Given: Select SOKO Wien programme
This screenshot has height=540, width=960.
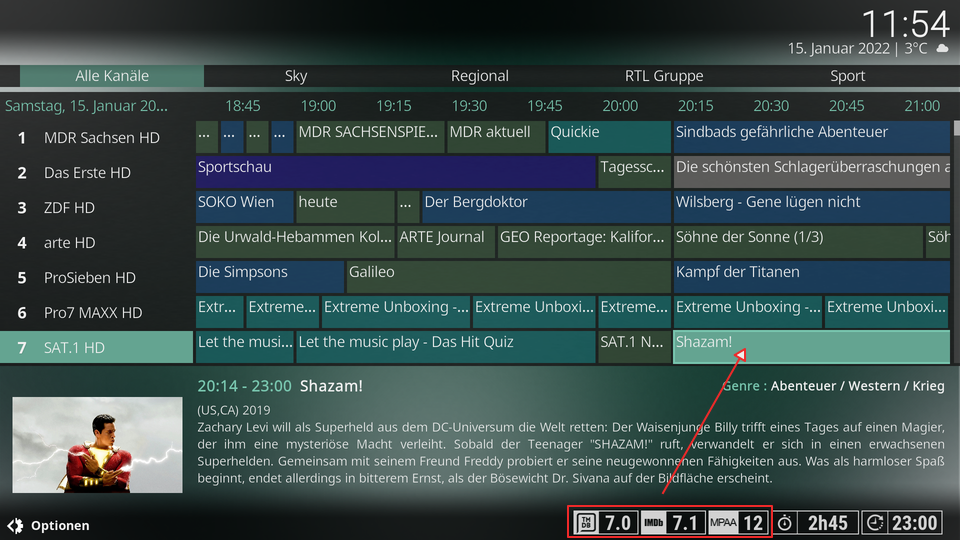Looking at the screenshot, I should pyautogui.click(x=244, y=207).
